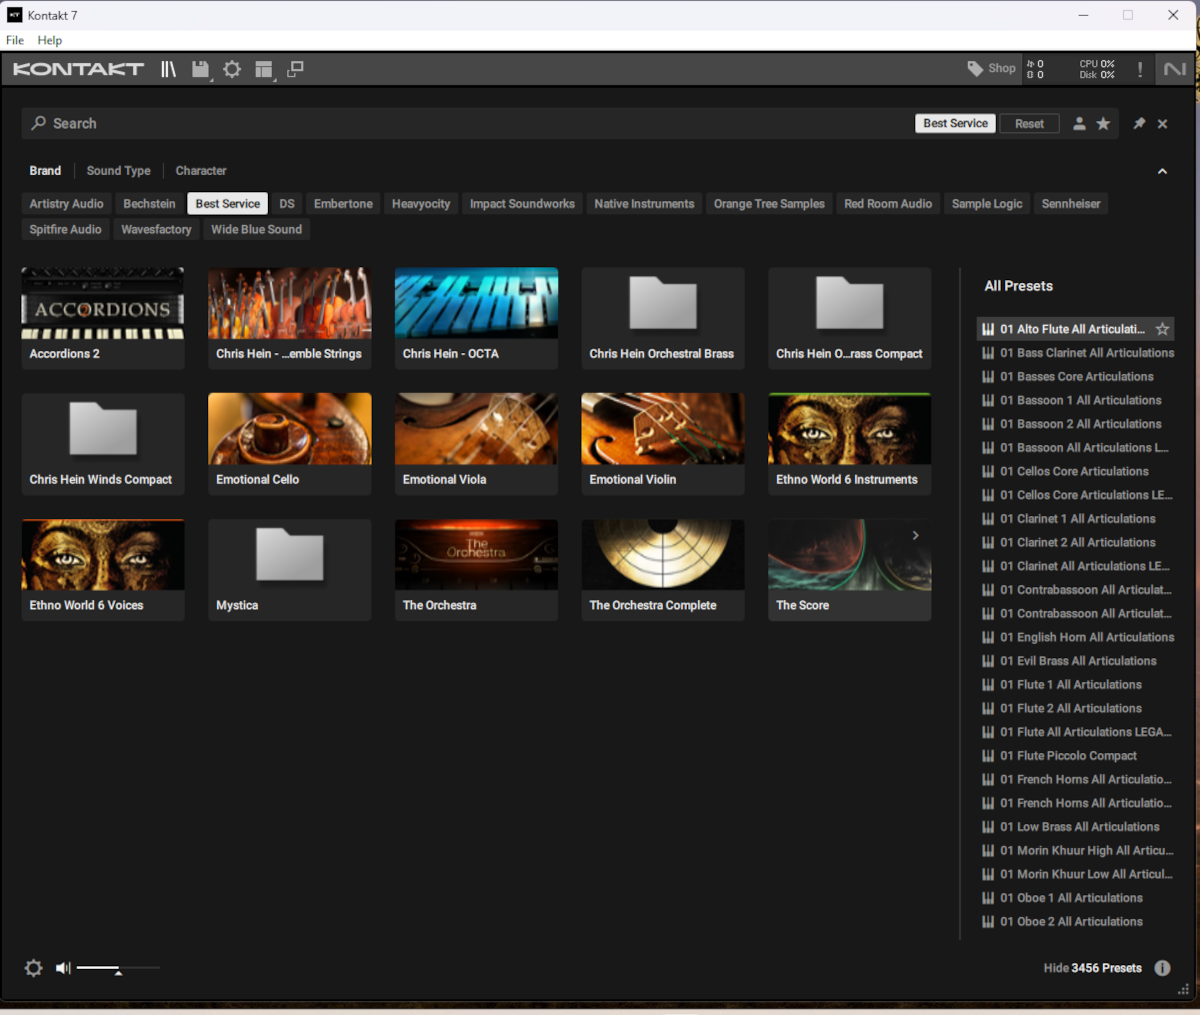
Task: Switch to the Sound Type tab
Action: (x=119, y=171)
